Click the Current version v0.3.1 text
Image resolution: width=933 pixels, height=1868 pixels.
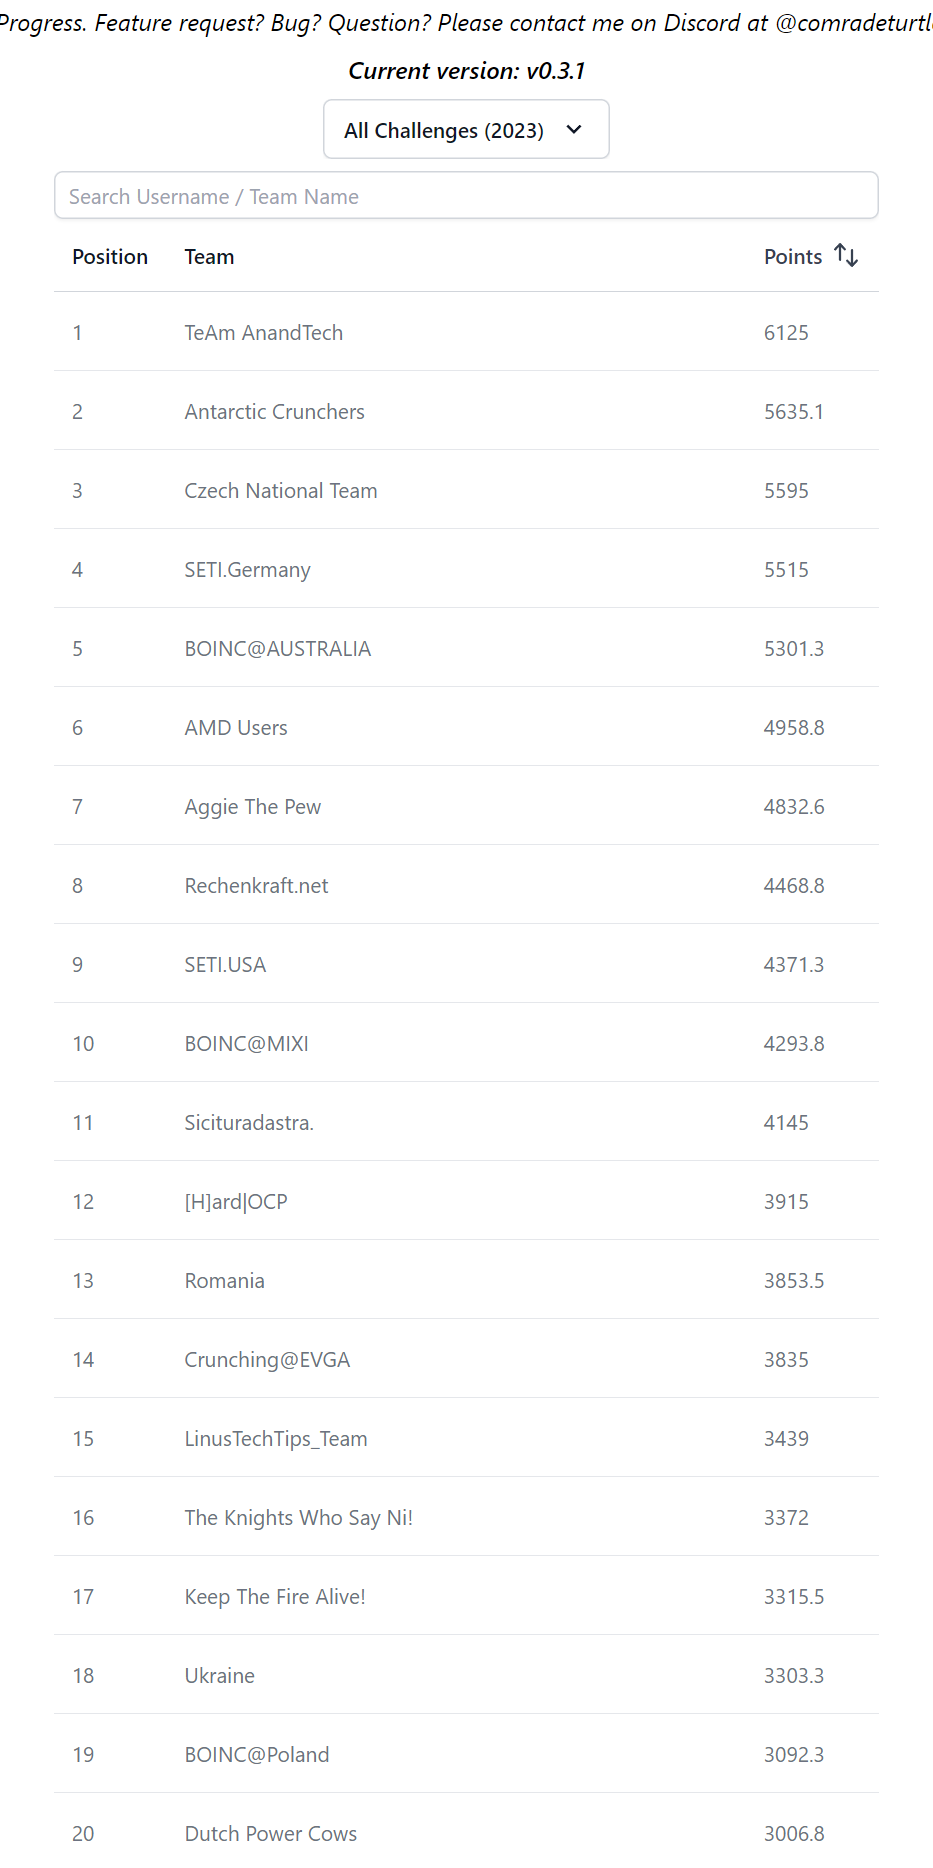466,71
